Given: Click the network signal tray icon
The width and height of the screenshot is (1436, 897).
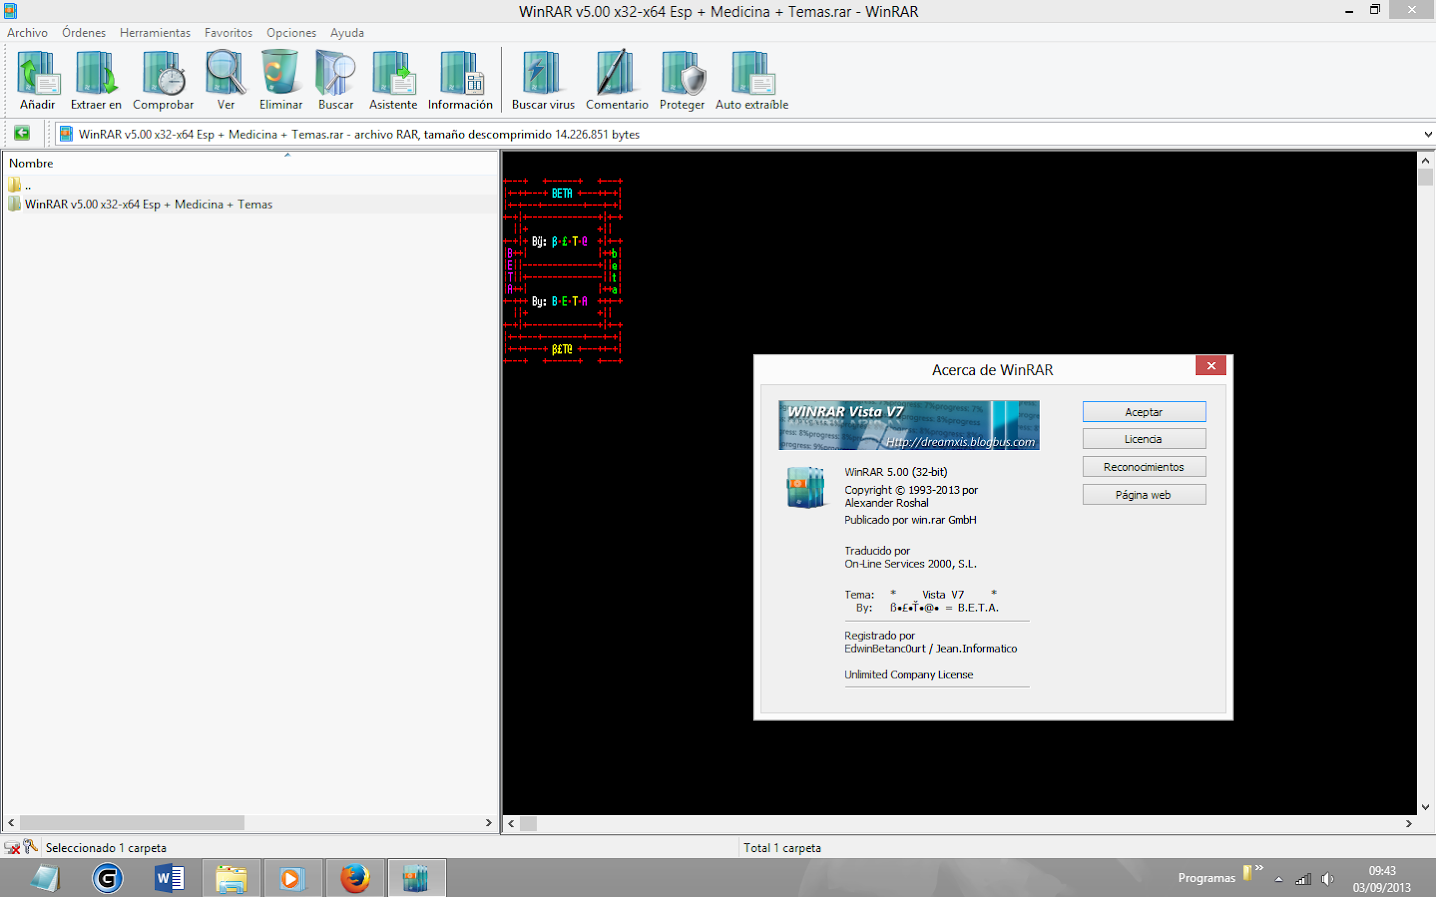Looking at the screenshot, I should (1303, 879).
